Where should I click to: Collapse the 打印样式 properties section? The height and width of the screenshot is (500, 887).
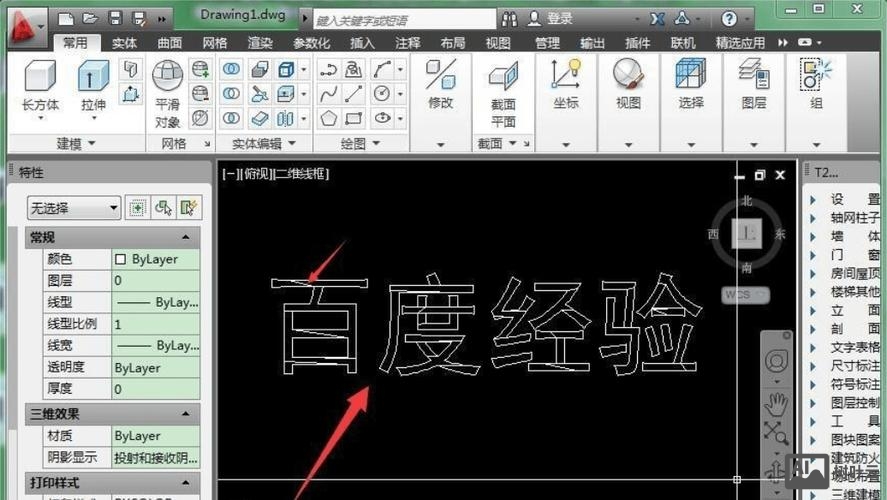click(186, 483)
